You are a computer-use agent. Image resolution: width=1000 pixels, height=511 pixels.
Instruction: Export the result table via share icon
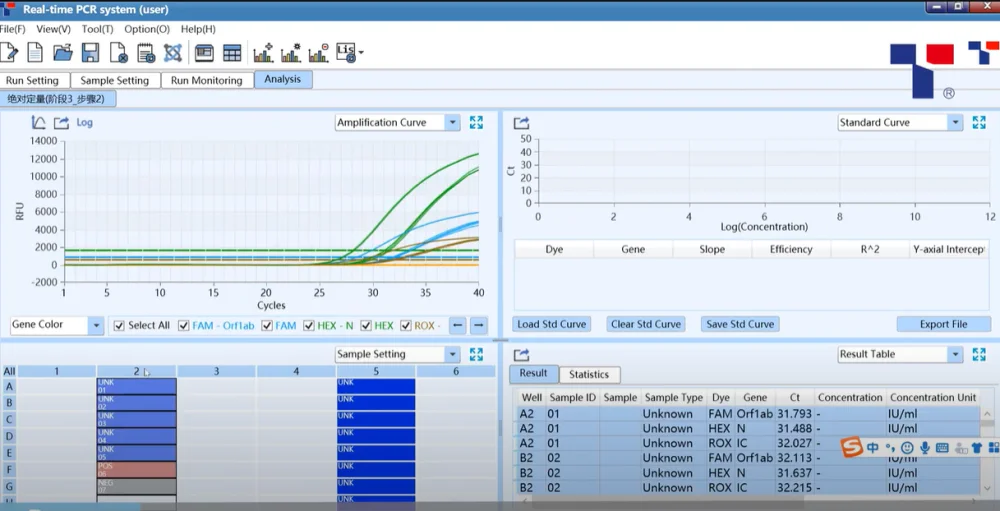(x=521, y=355)
